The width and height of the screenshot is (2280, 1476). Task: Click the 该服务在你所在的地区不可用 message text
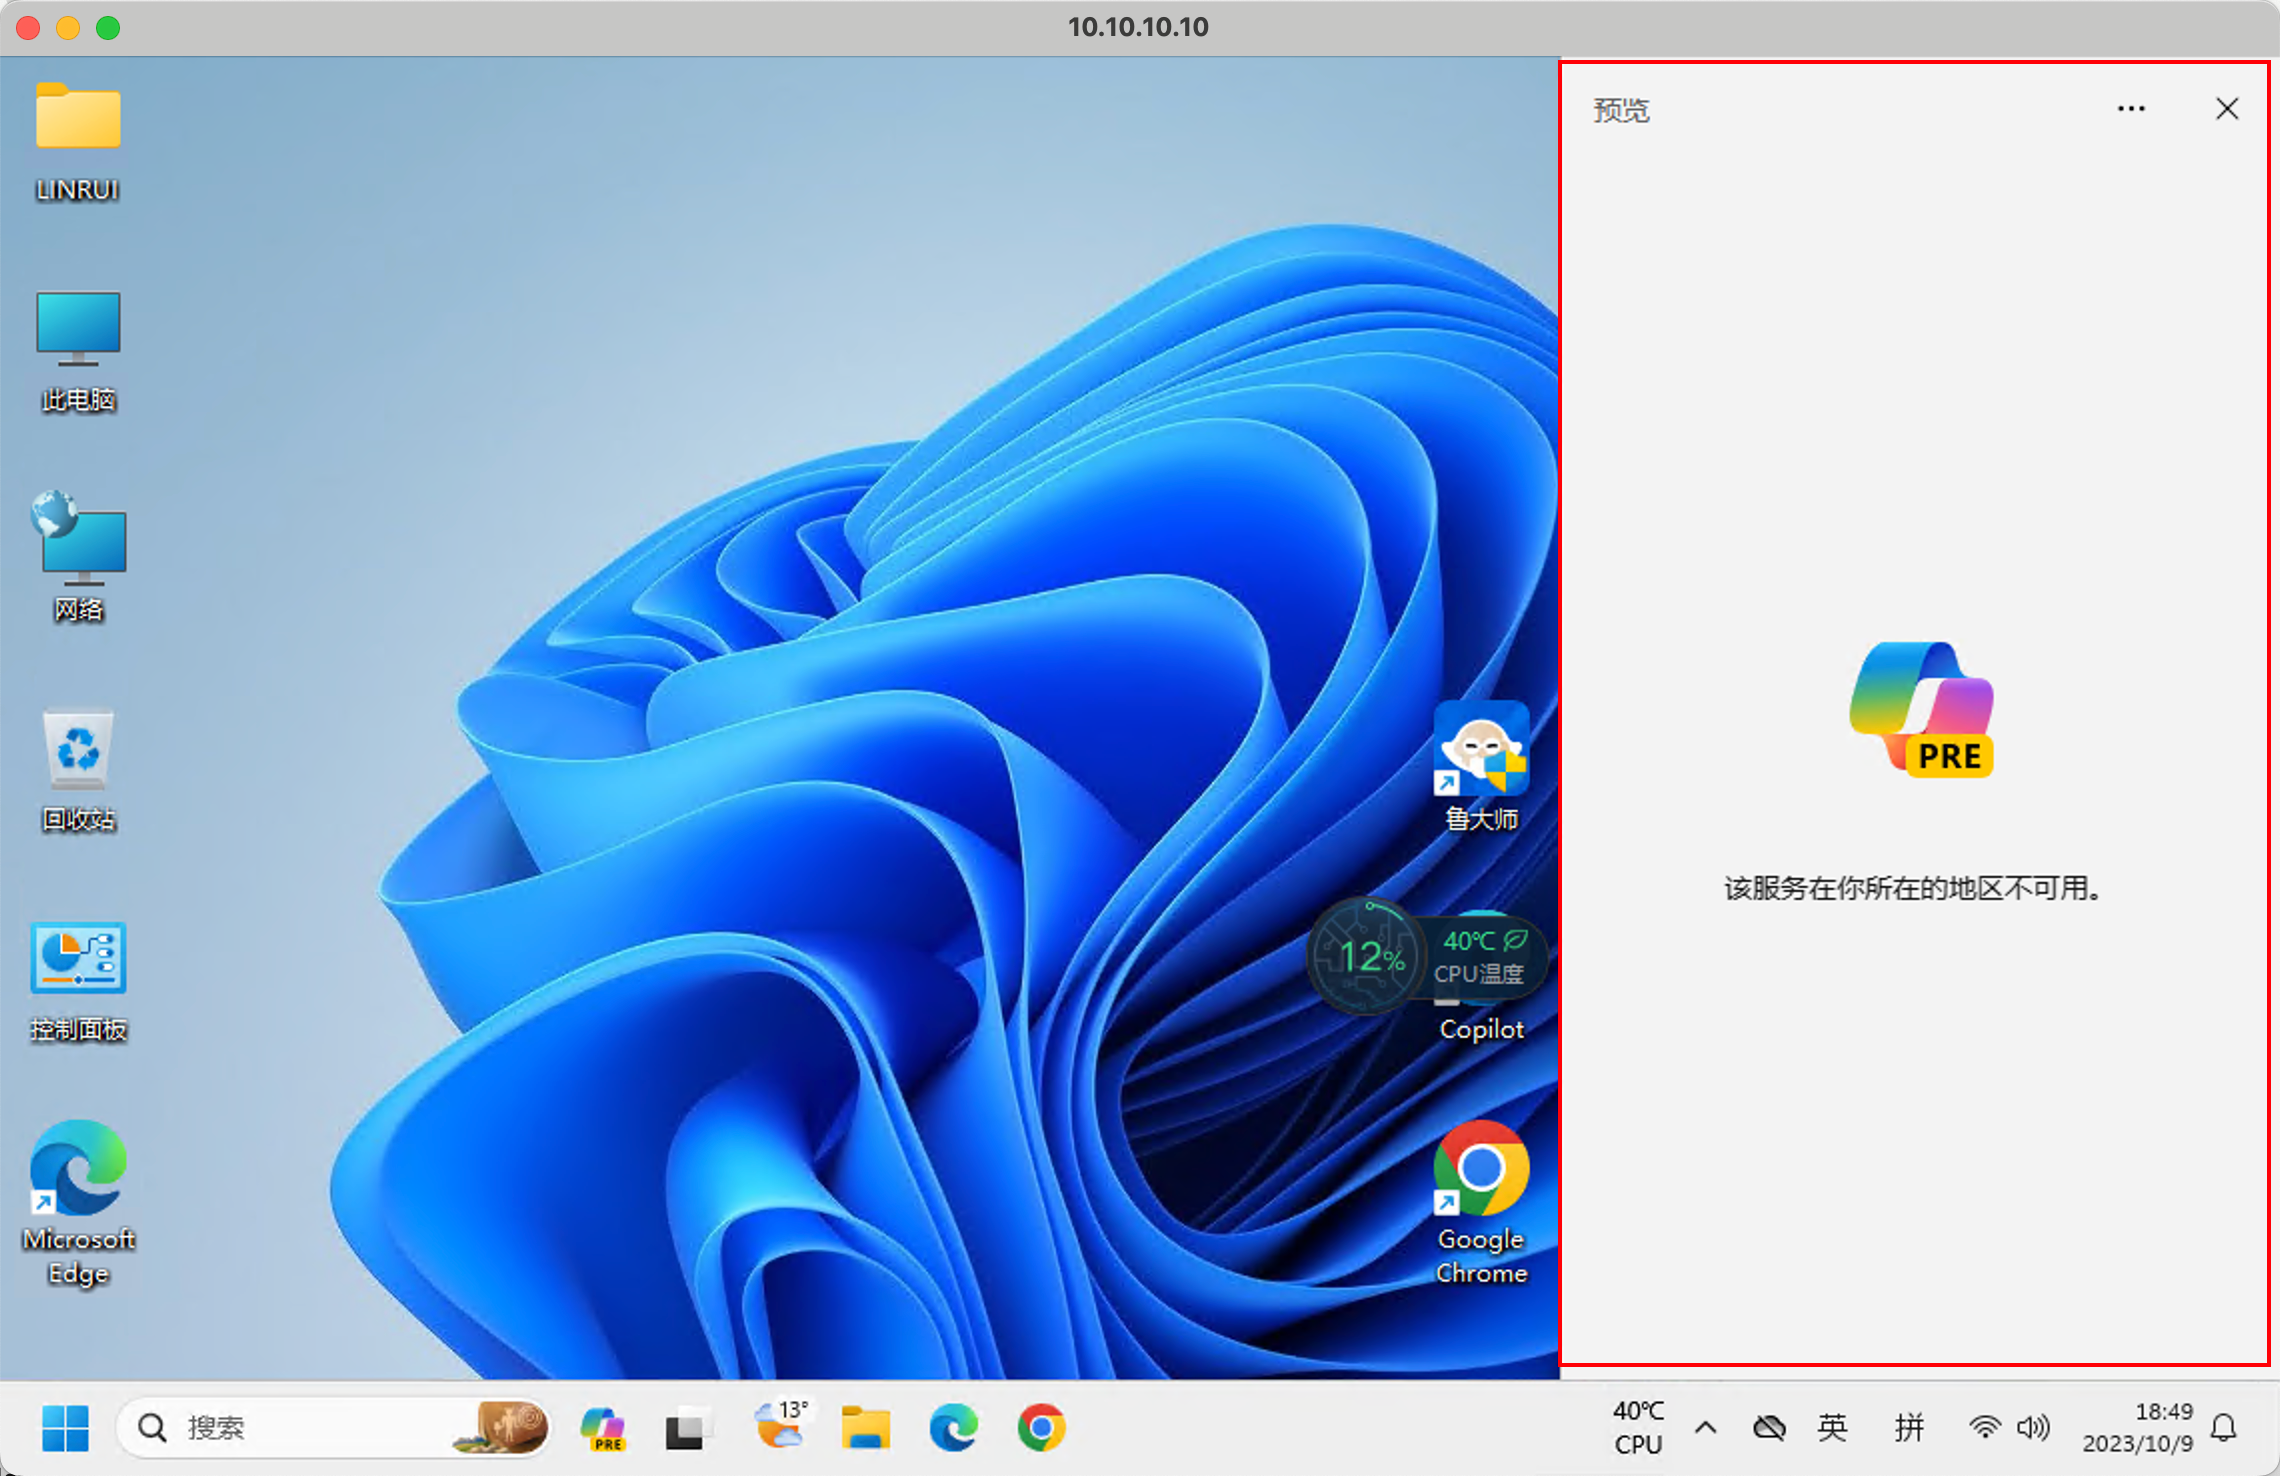[x=1912, y=888]
